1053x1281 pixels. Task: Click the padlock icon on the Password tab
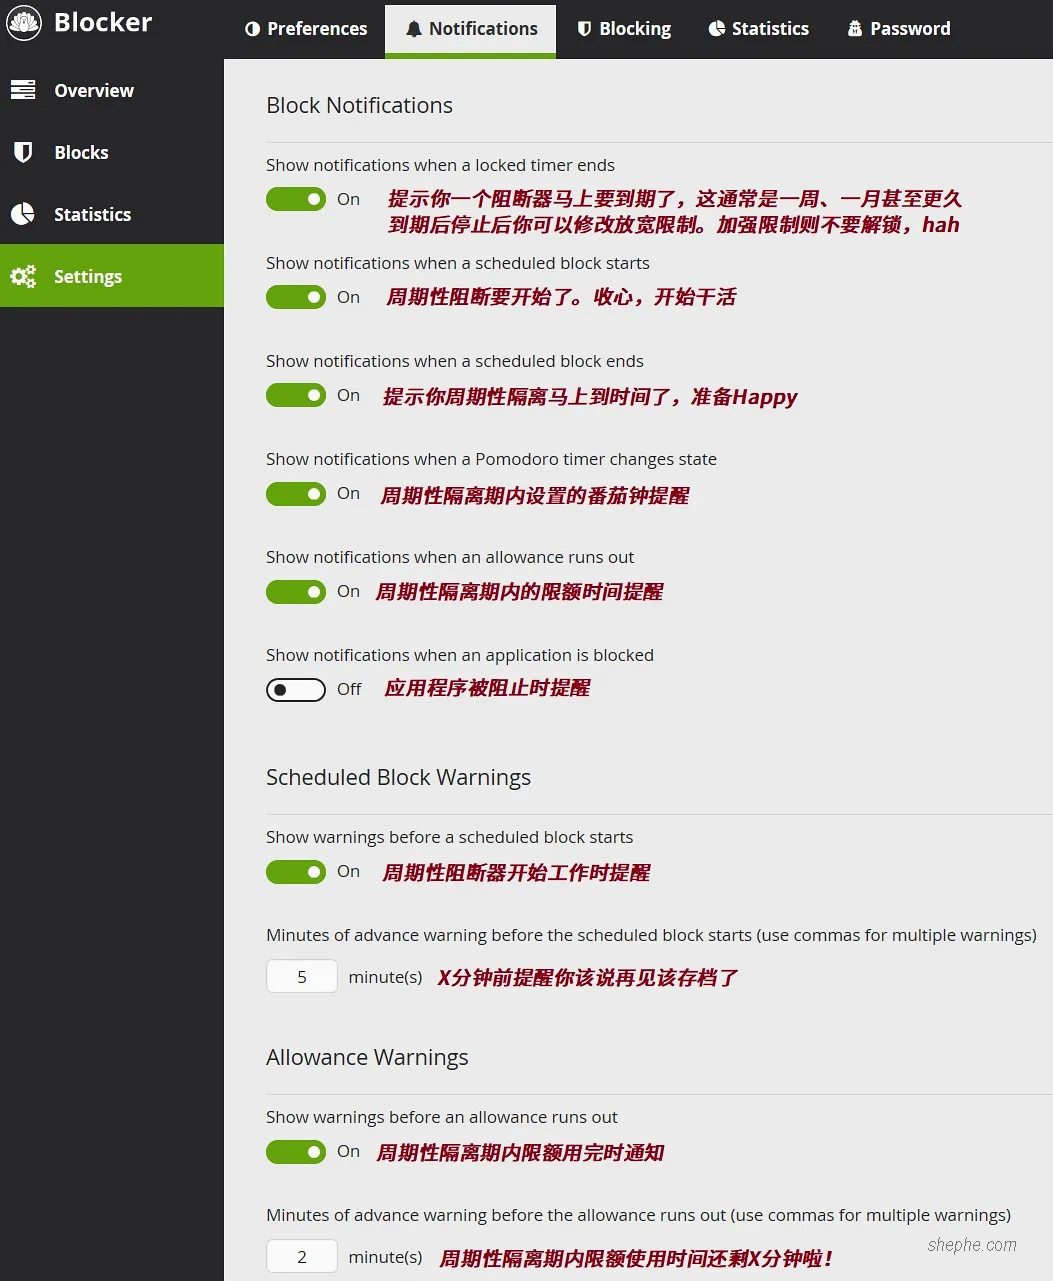click(x=854, y=29)
